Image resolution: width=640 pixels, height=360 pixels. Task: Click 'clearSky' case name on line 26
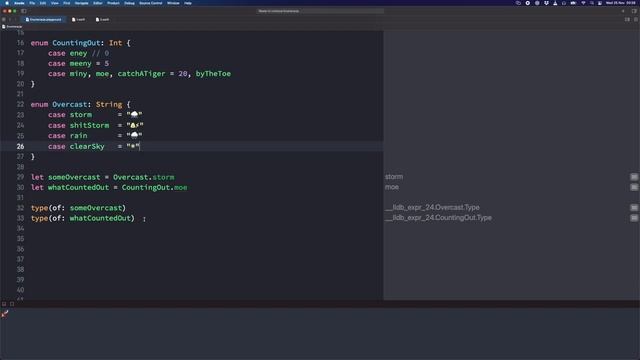87,146
